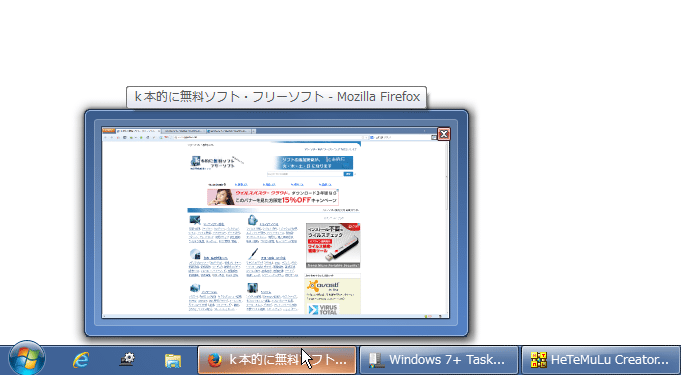Open the pinned gear-and-monitor taskbar icon

pyautogui.click(x=127, y=360)
